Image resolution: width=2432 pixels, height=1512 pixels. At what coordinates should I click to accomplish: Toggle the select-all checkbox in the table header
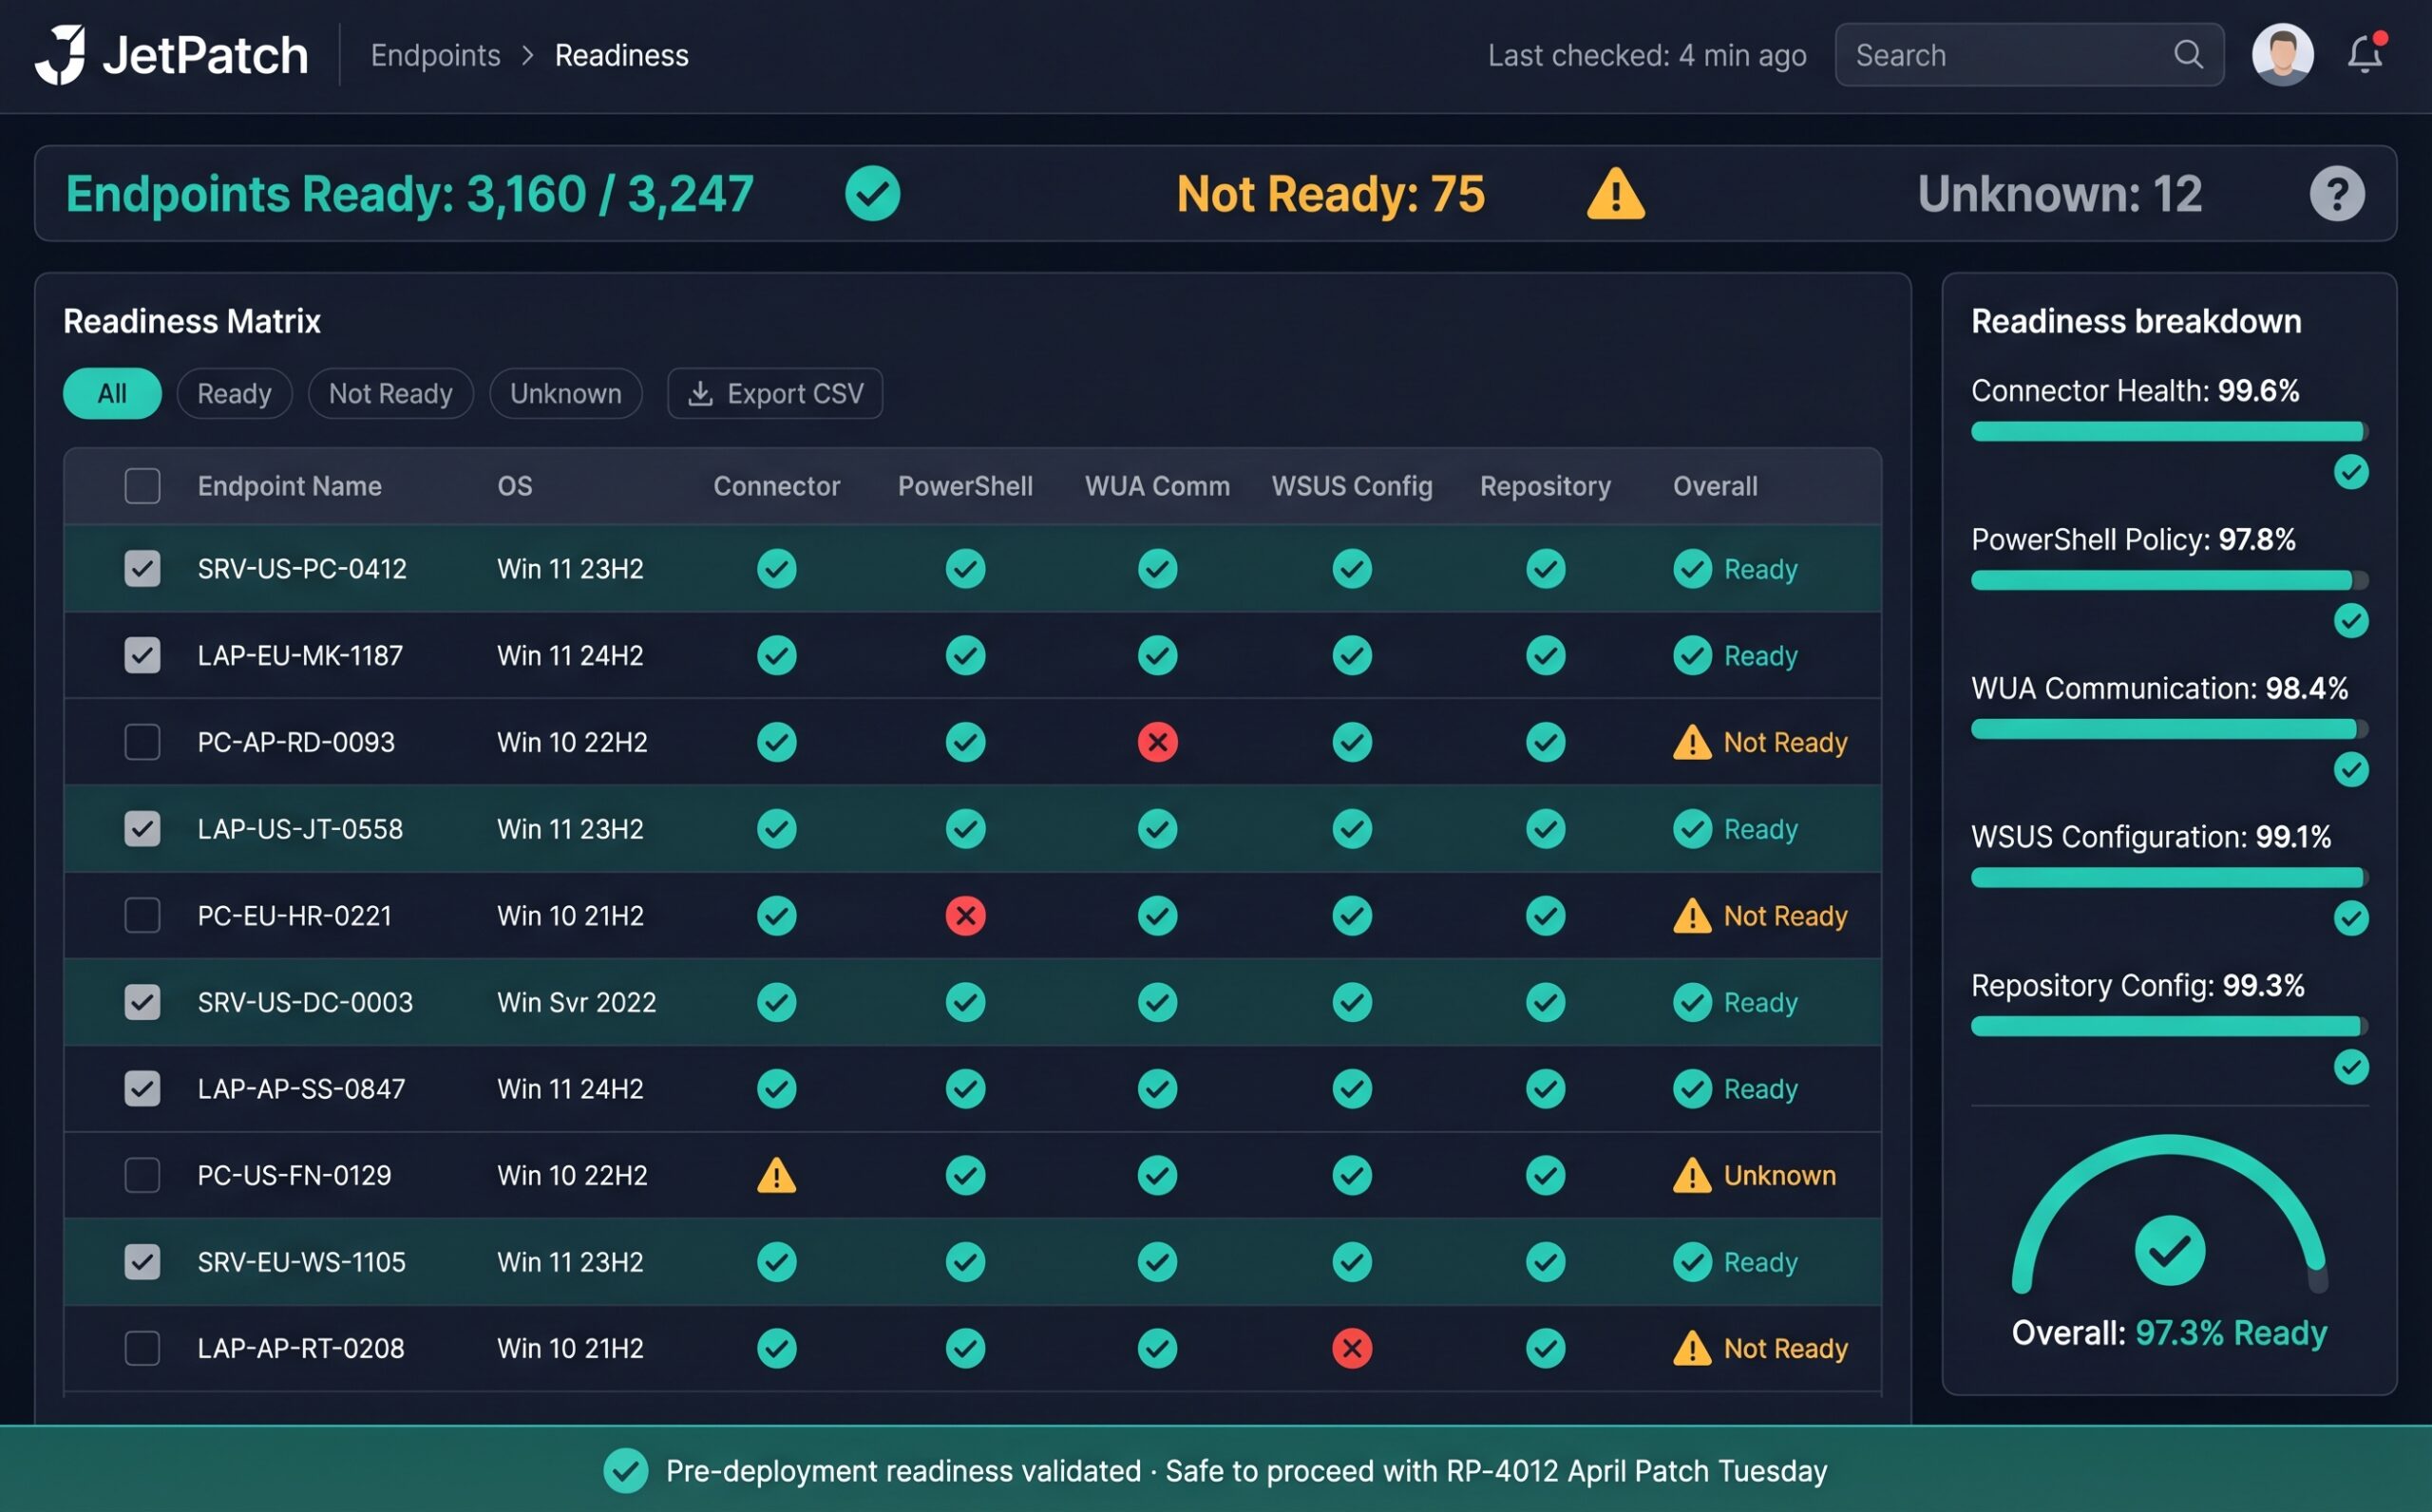pyautogui.click(x=143, y=486)
